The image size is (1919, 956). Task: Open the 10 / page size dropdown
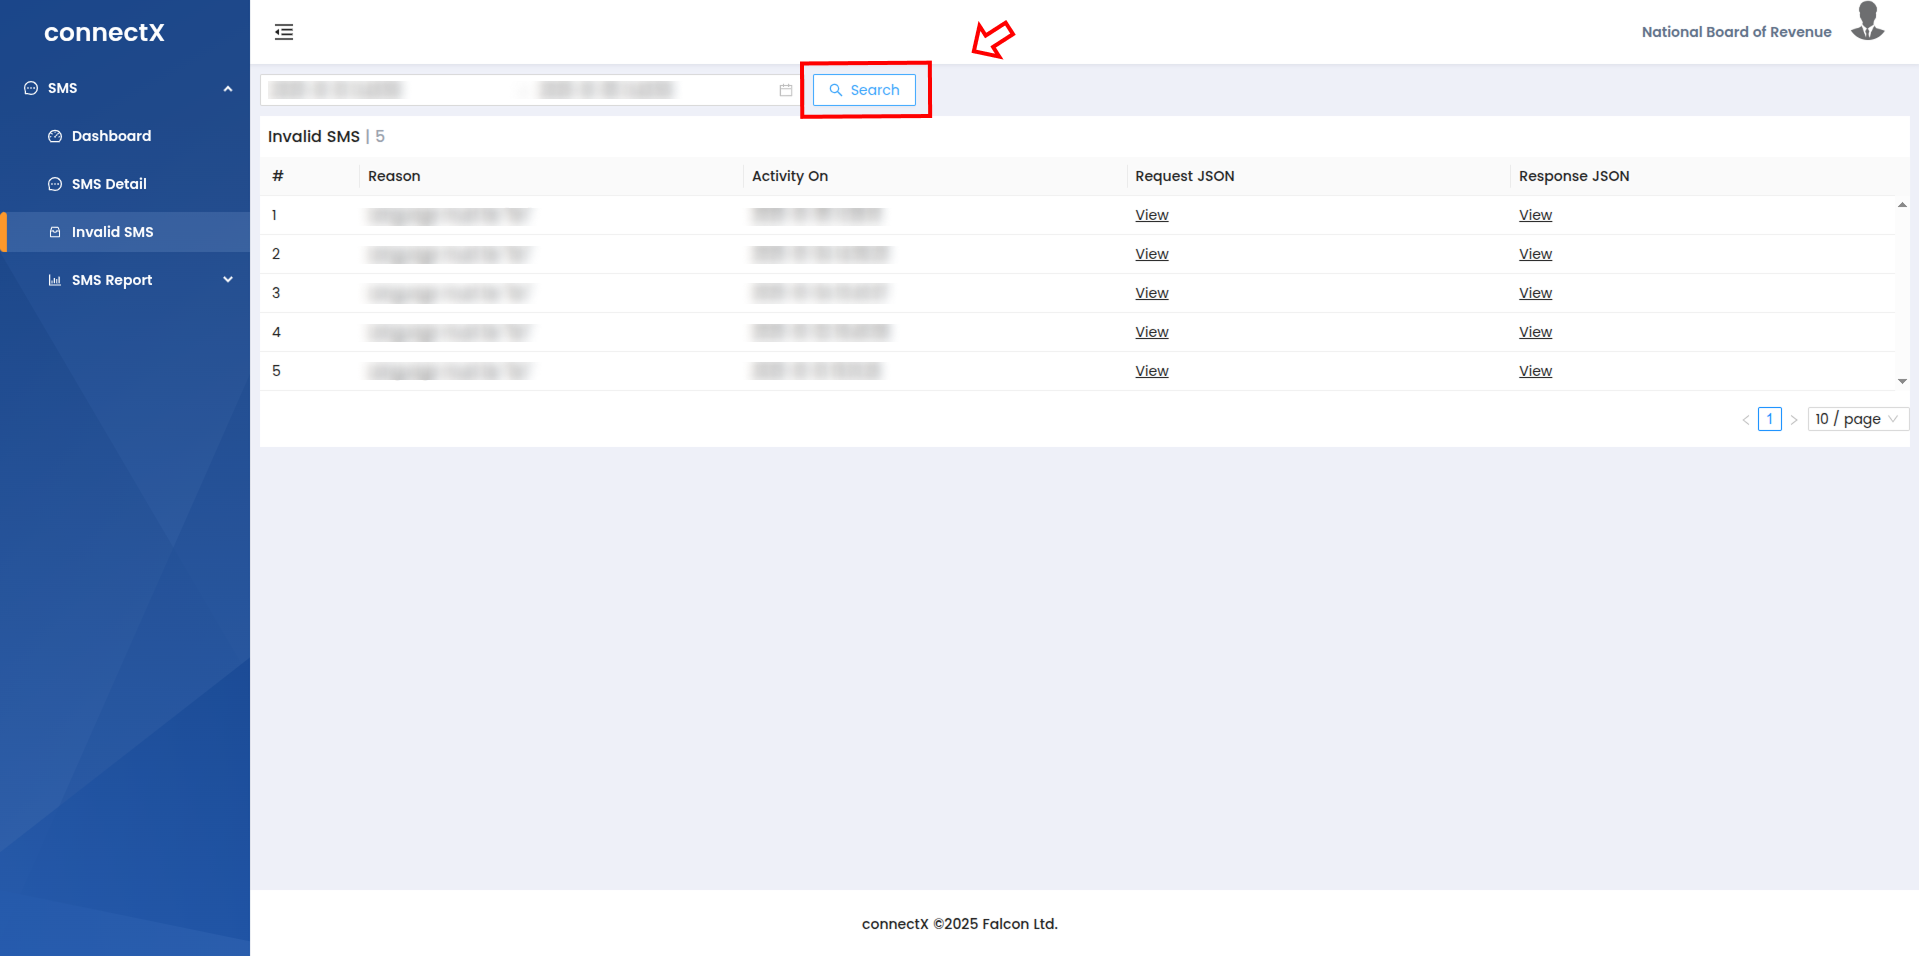(x=1857, y=419)
